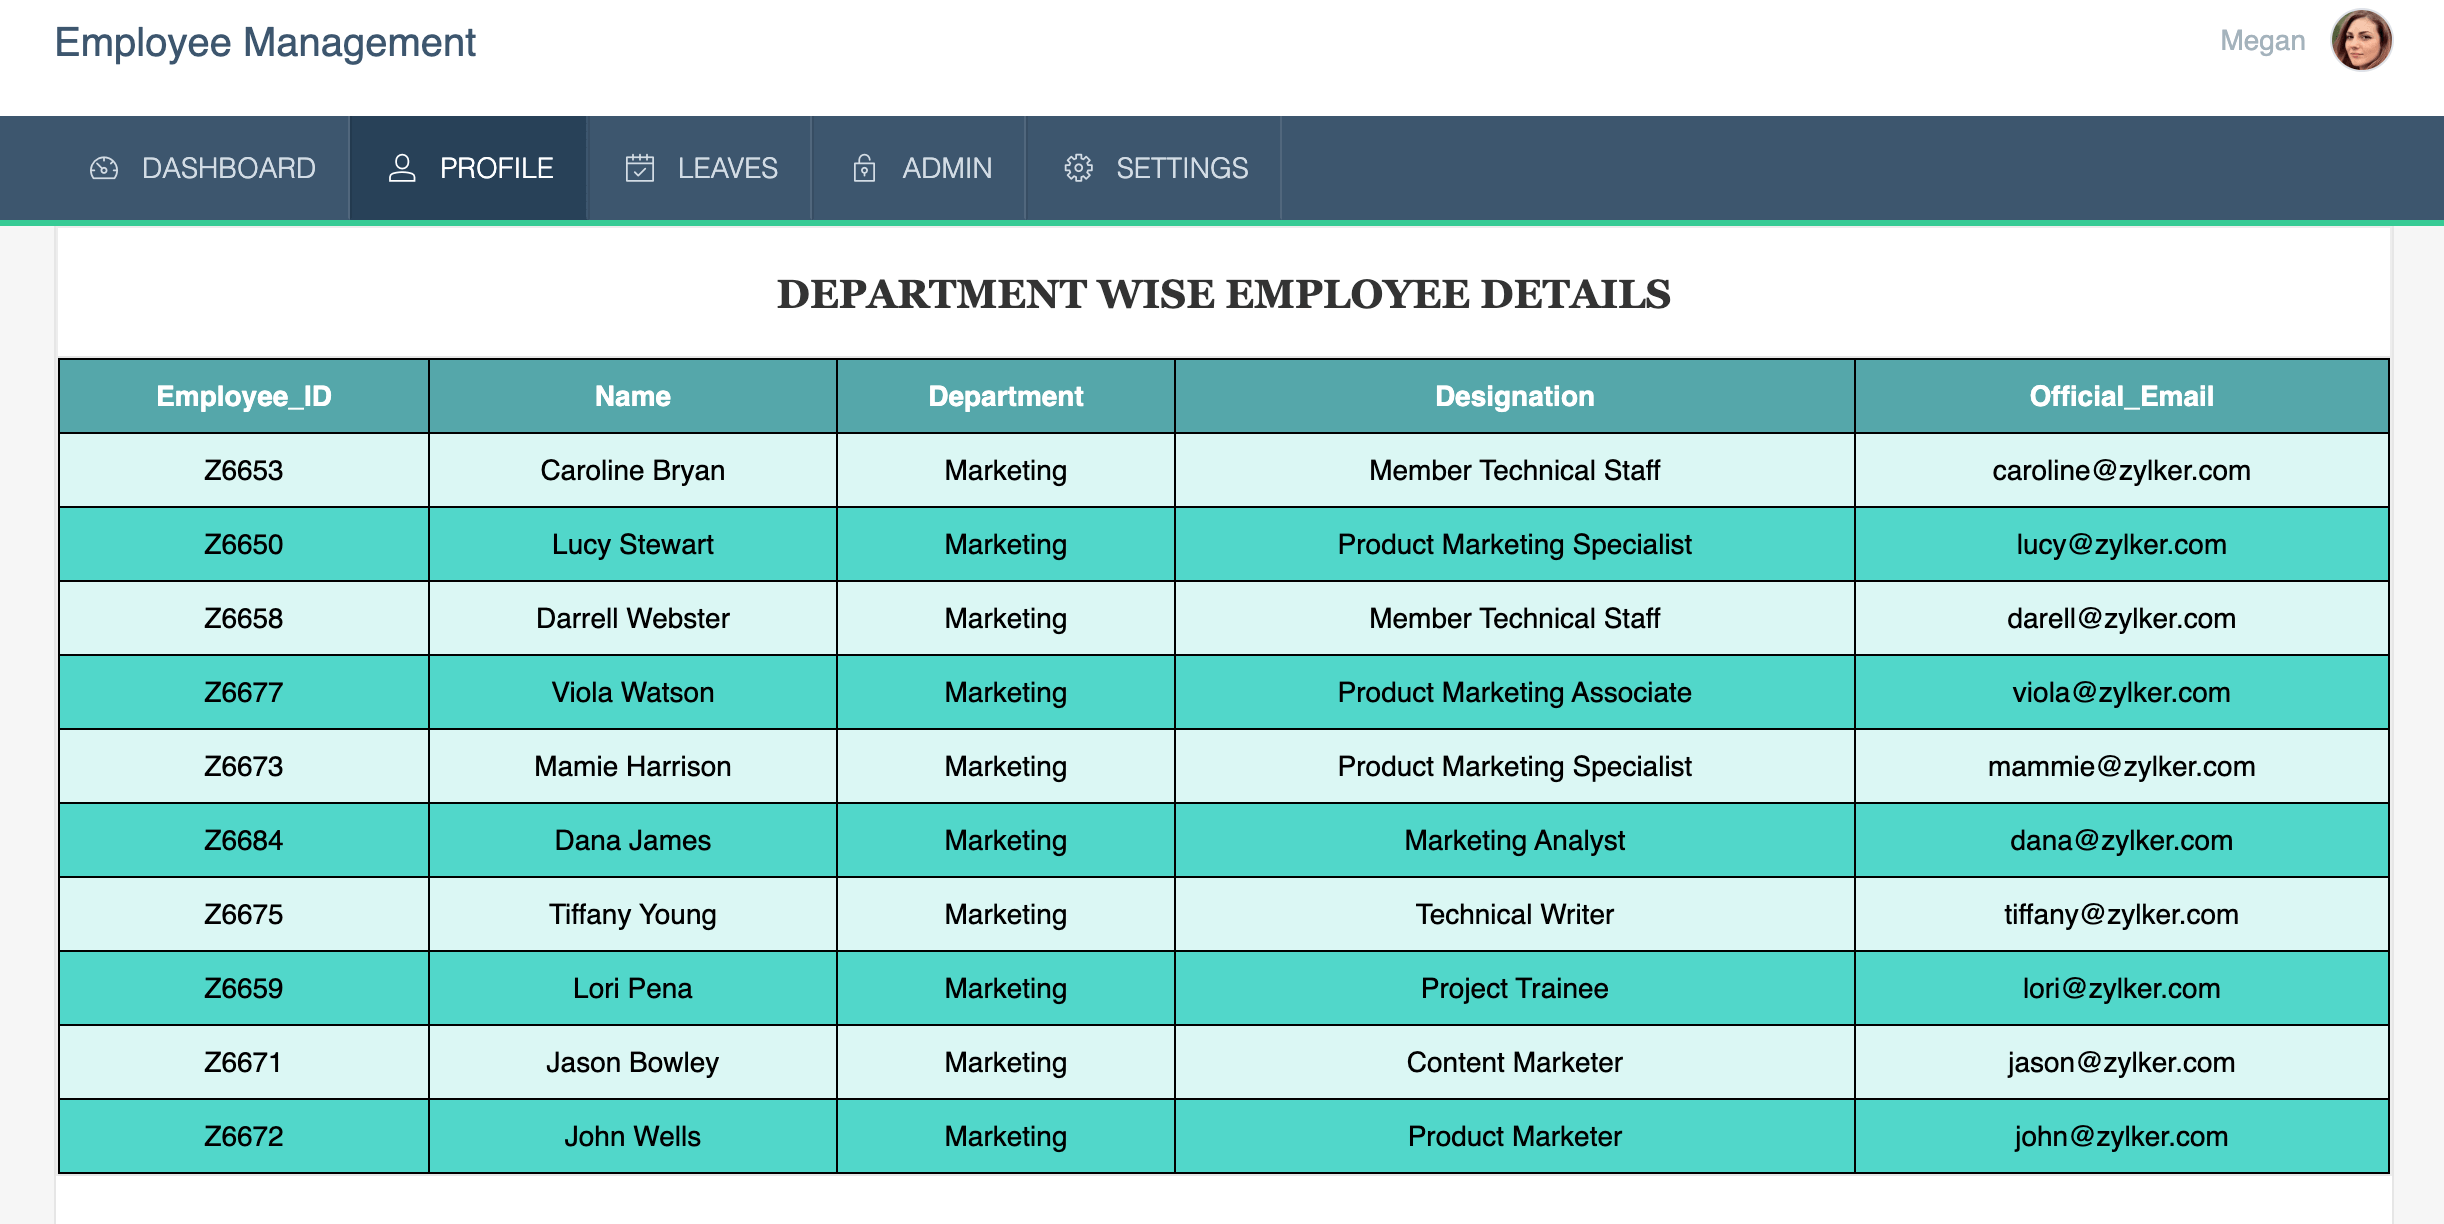Click the Admin lock icon

[864, 168]
